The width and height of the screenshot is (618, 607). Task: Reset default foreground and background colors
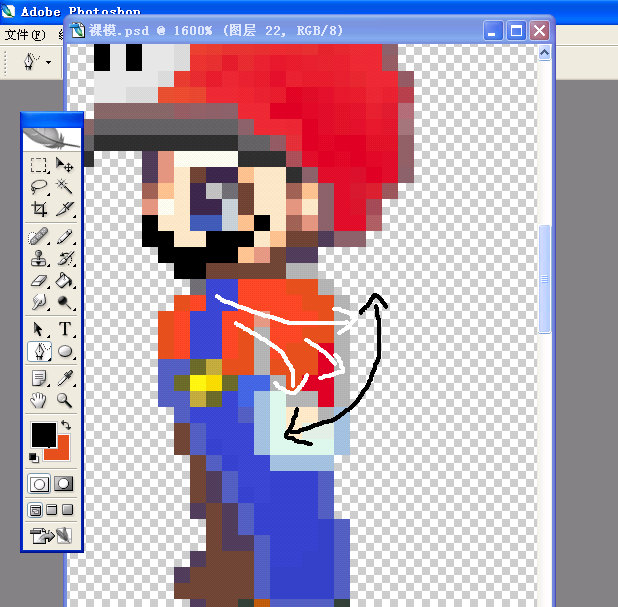(34, 457)
